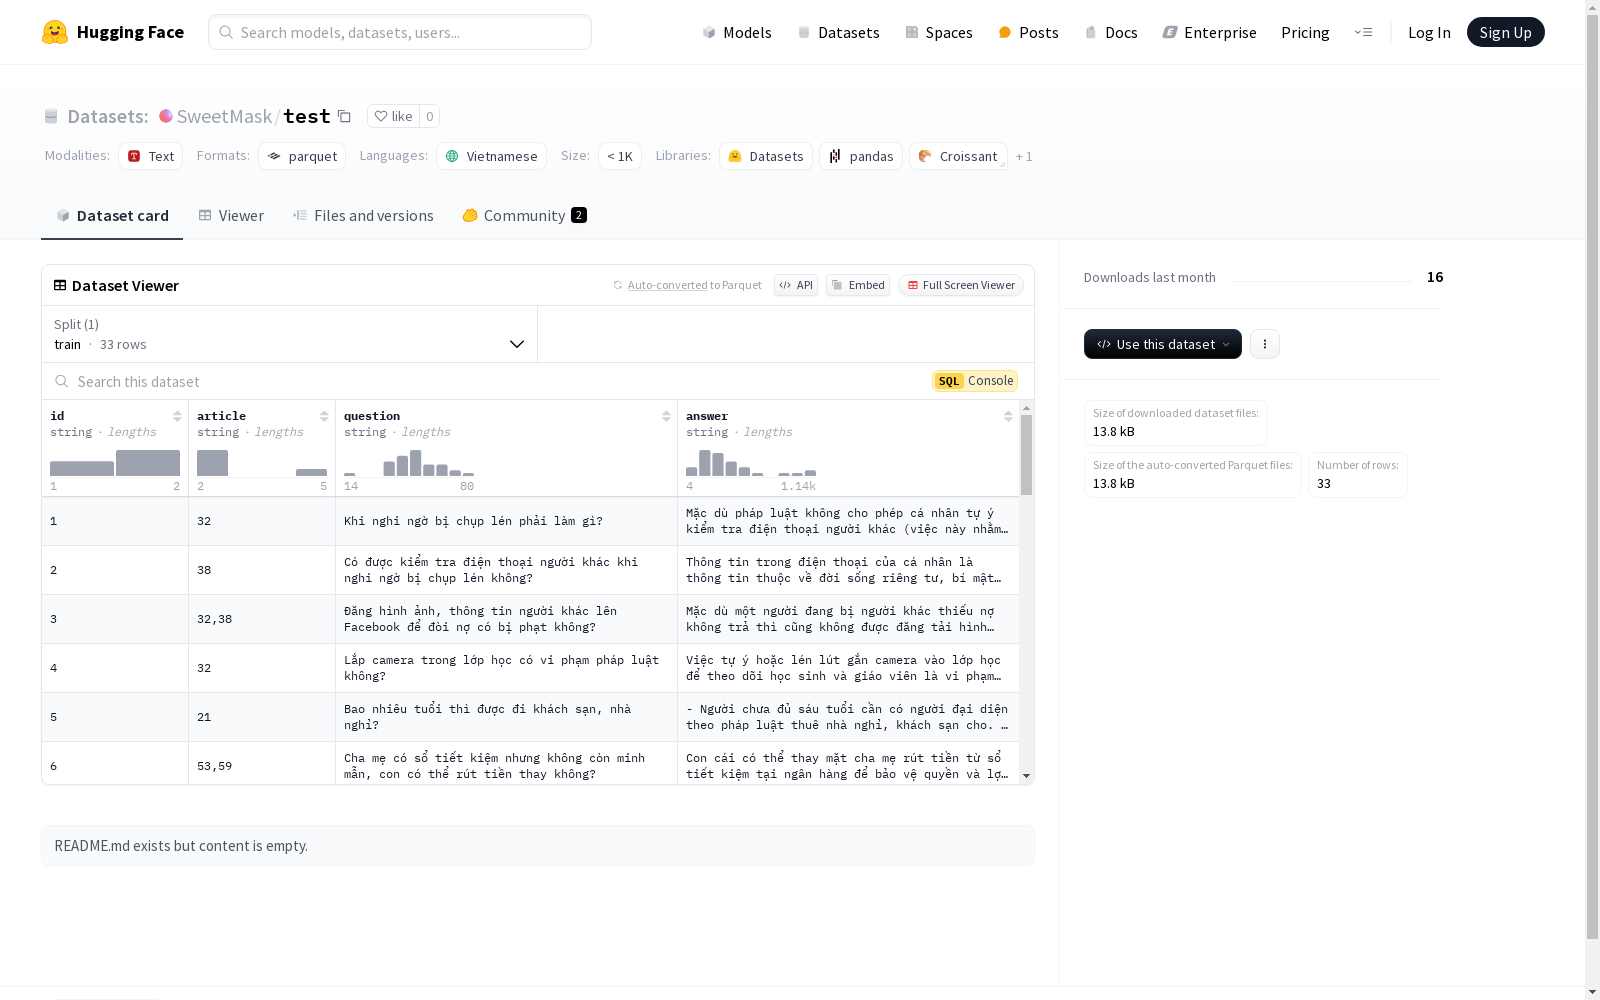This screenshot has width=1600, height=1000.
Task: Go to Datasets in top navigation
Action: pos(838,32)
